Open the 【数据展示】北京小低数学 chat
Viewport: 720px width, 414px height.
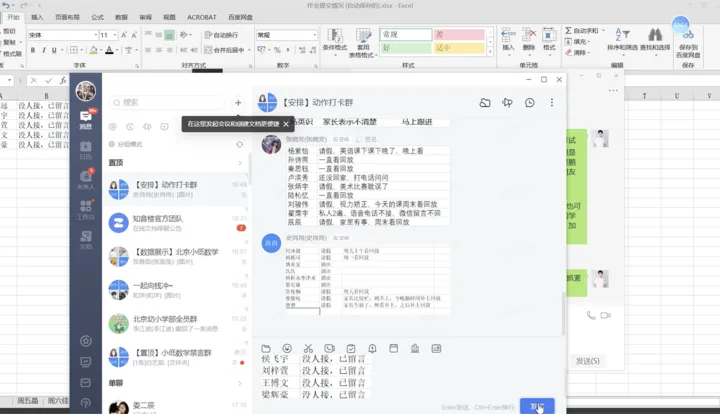pyautogui.click(x=177, y=256)
